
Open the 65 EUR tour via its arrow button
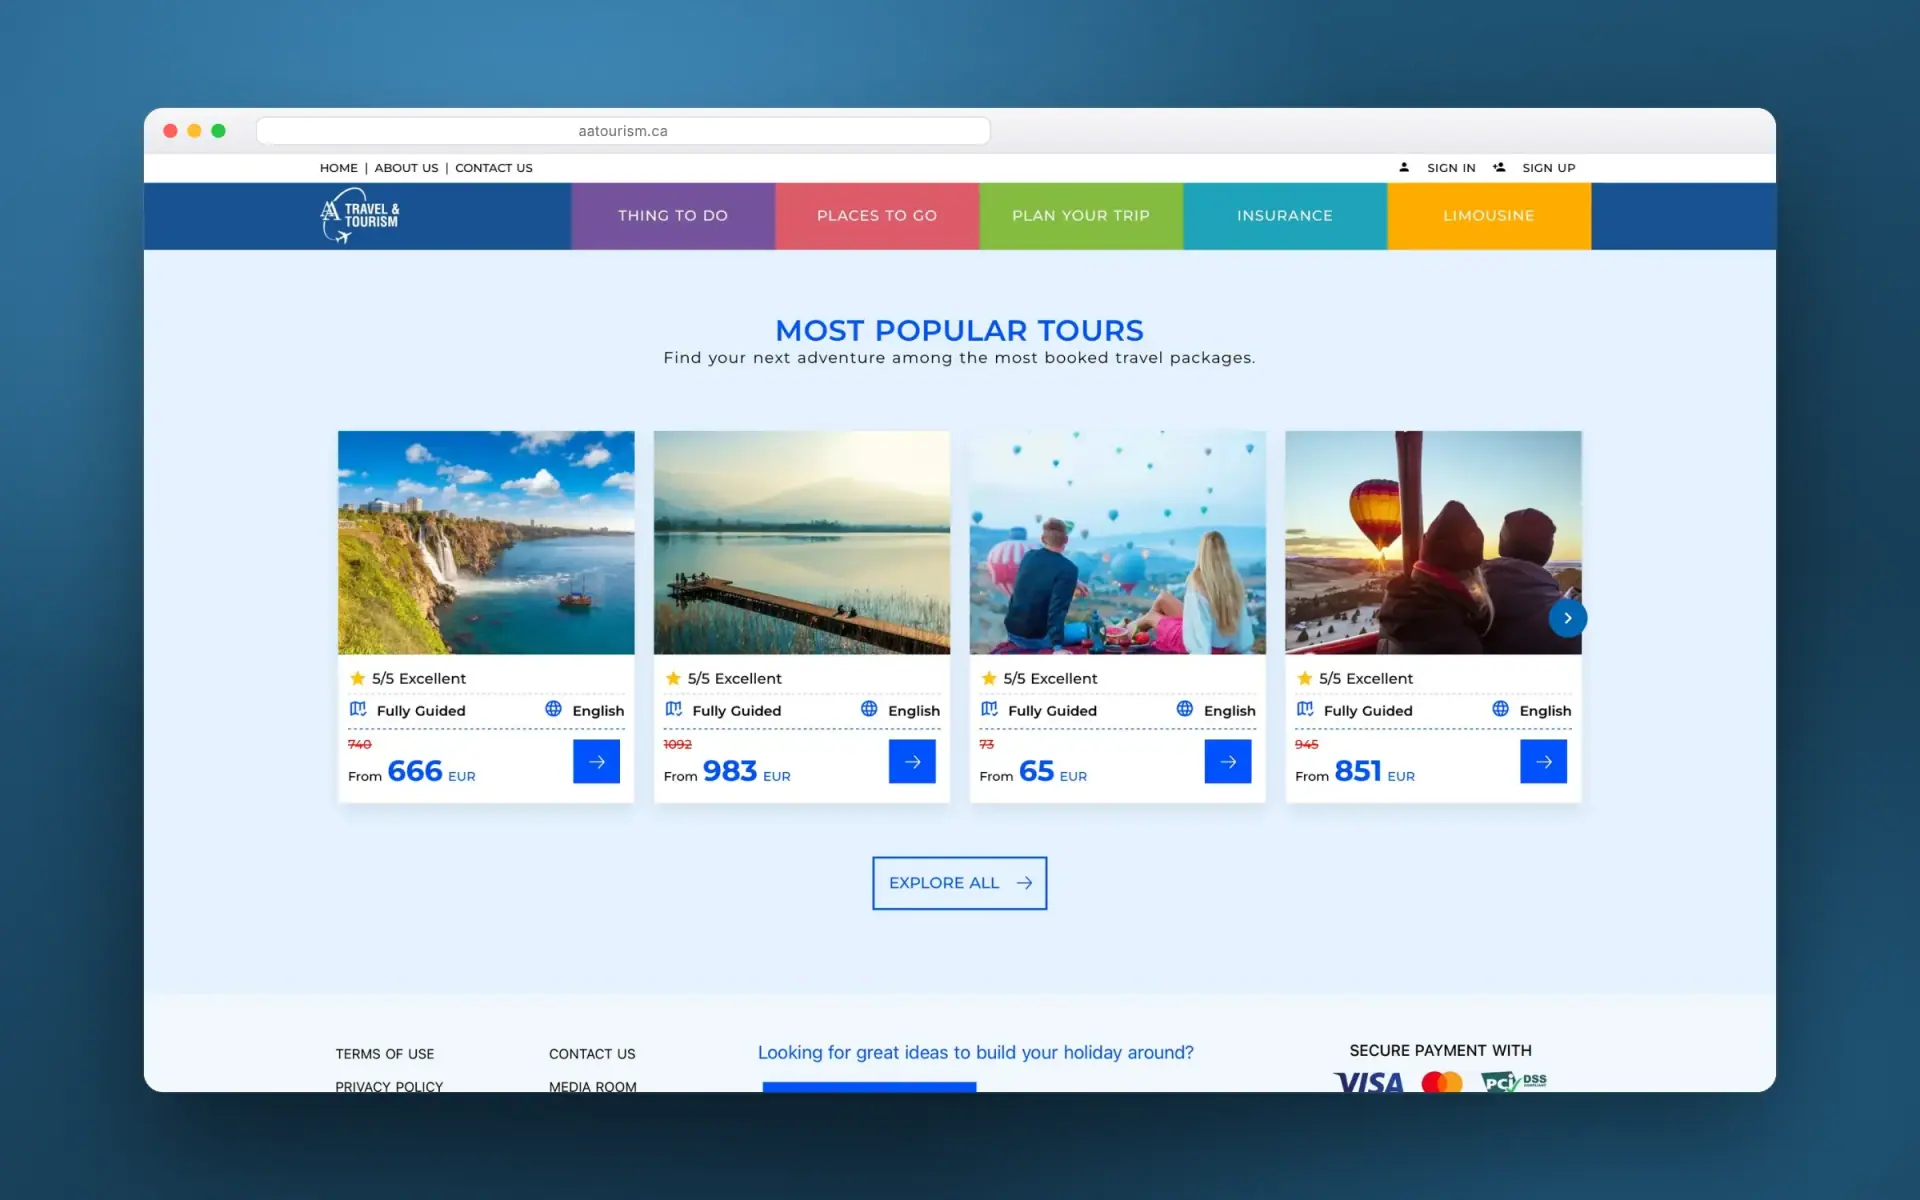[x=1228, y=762]
